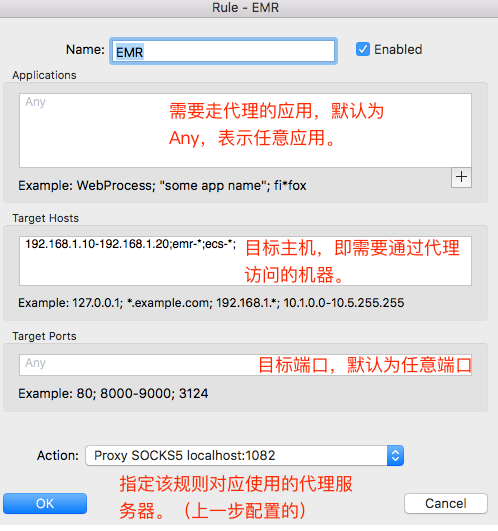
Task: Click the plus icon to add application
Action: click(x=461, y=177)
